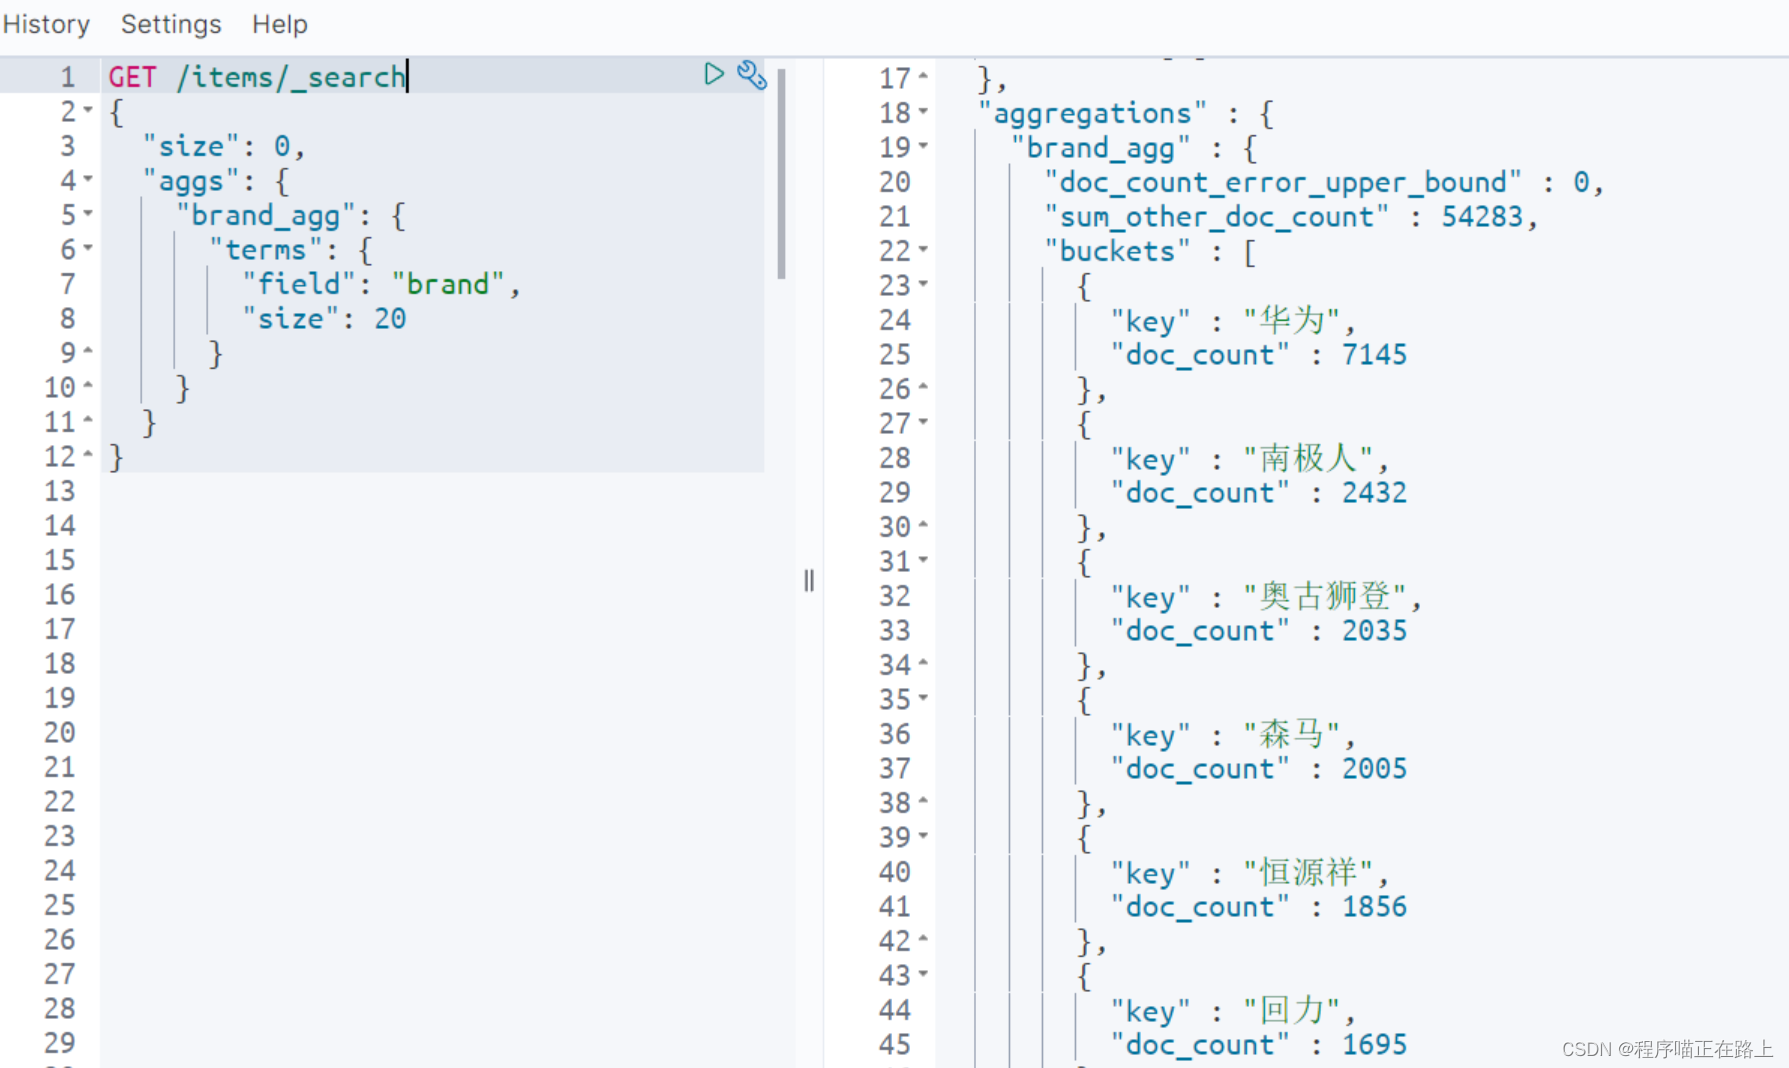Click the doc_count value 1695
The width and height of the screenshot is (1789, 1068).
coord(1374,1044)
